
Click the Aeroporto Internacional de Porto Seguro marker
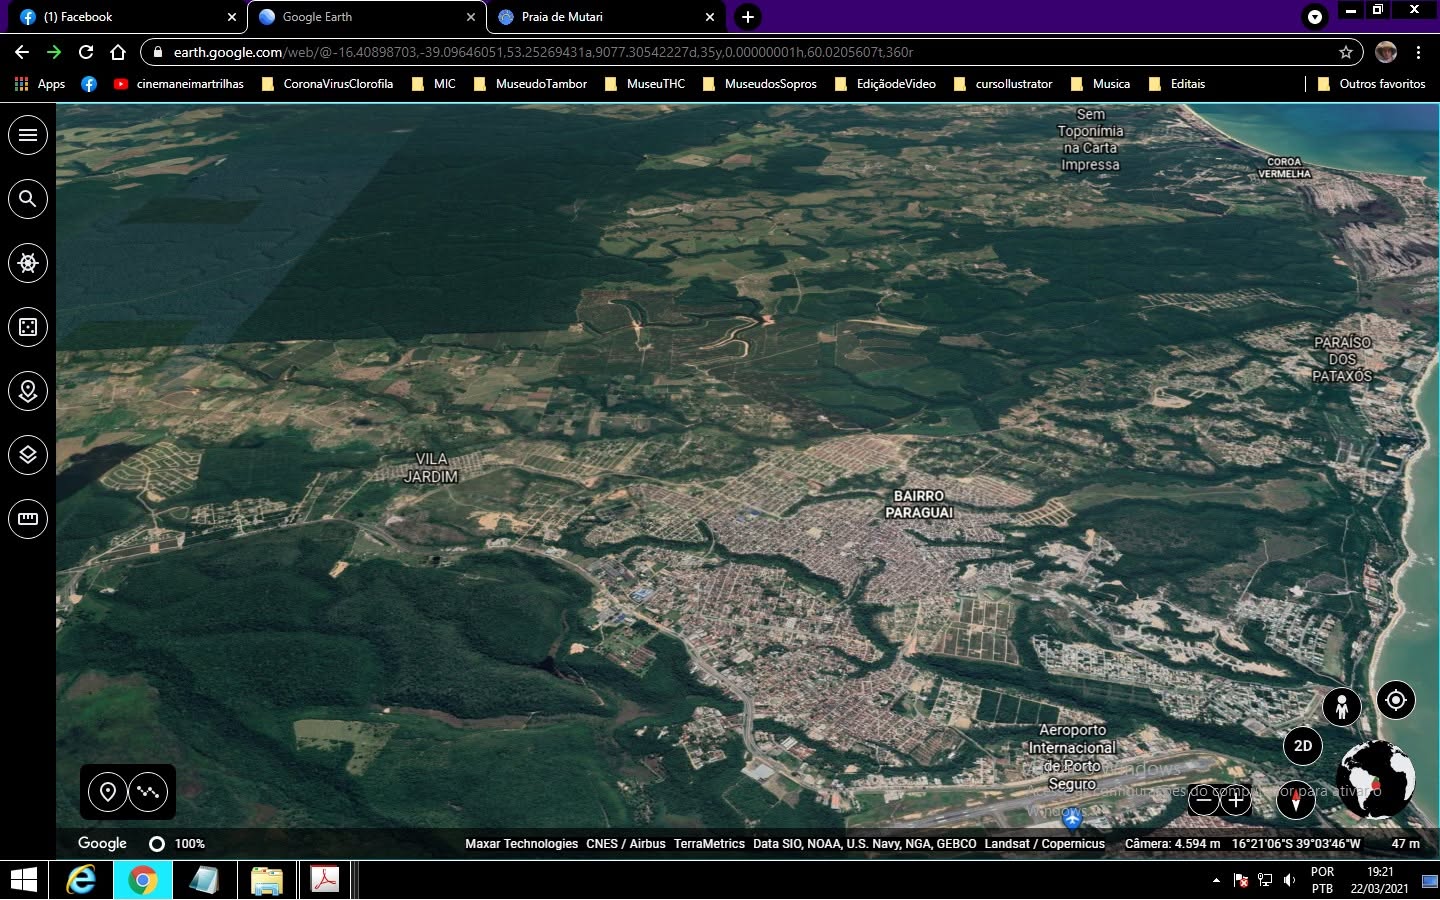pos(1073,820)
